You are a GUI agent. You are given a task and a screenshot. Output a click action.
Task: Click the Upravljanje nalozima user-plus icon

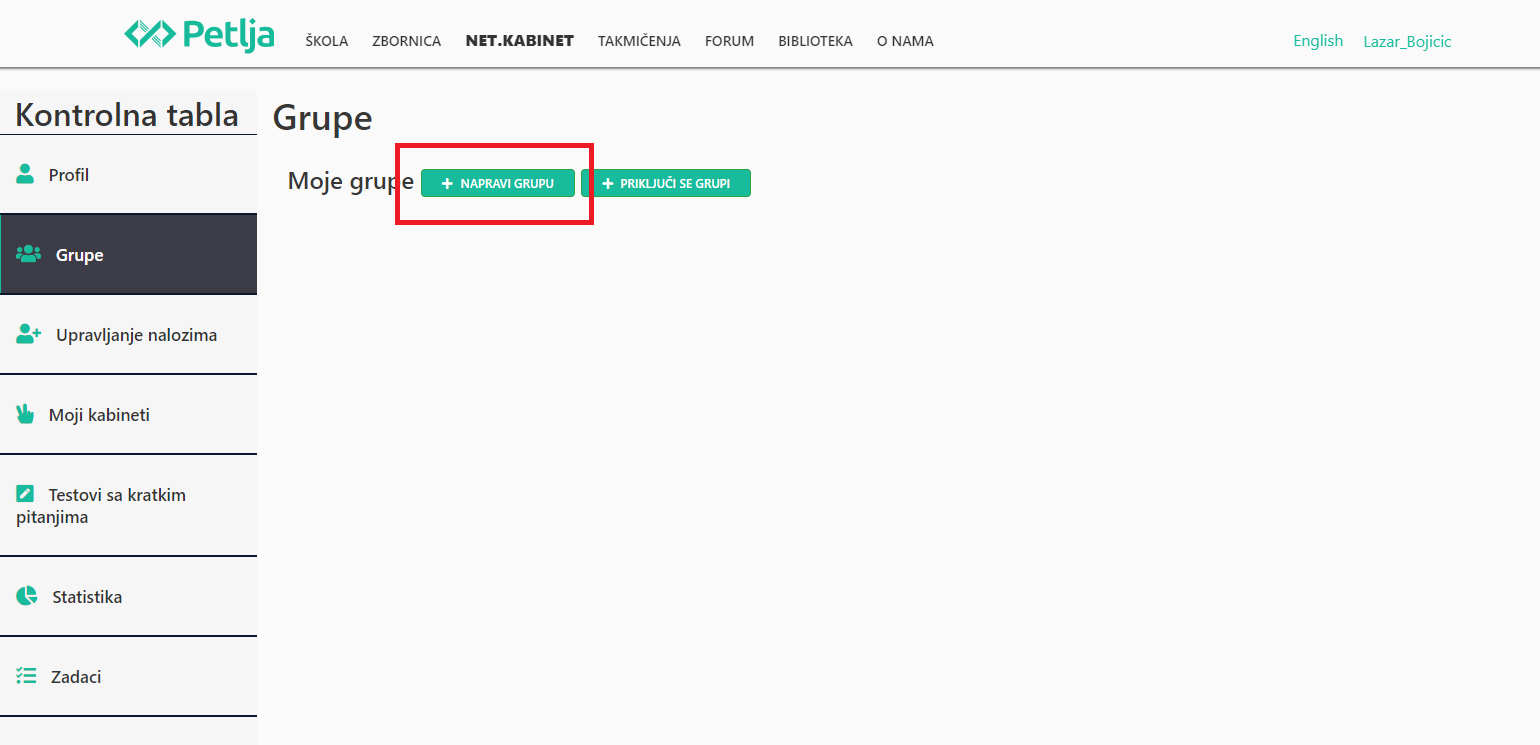[x=29, y=334]
